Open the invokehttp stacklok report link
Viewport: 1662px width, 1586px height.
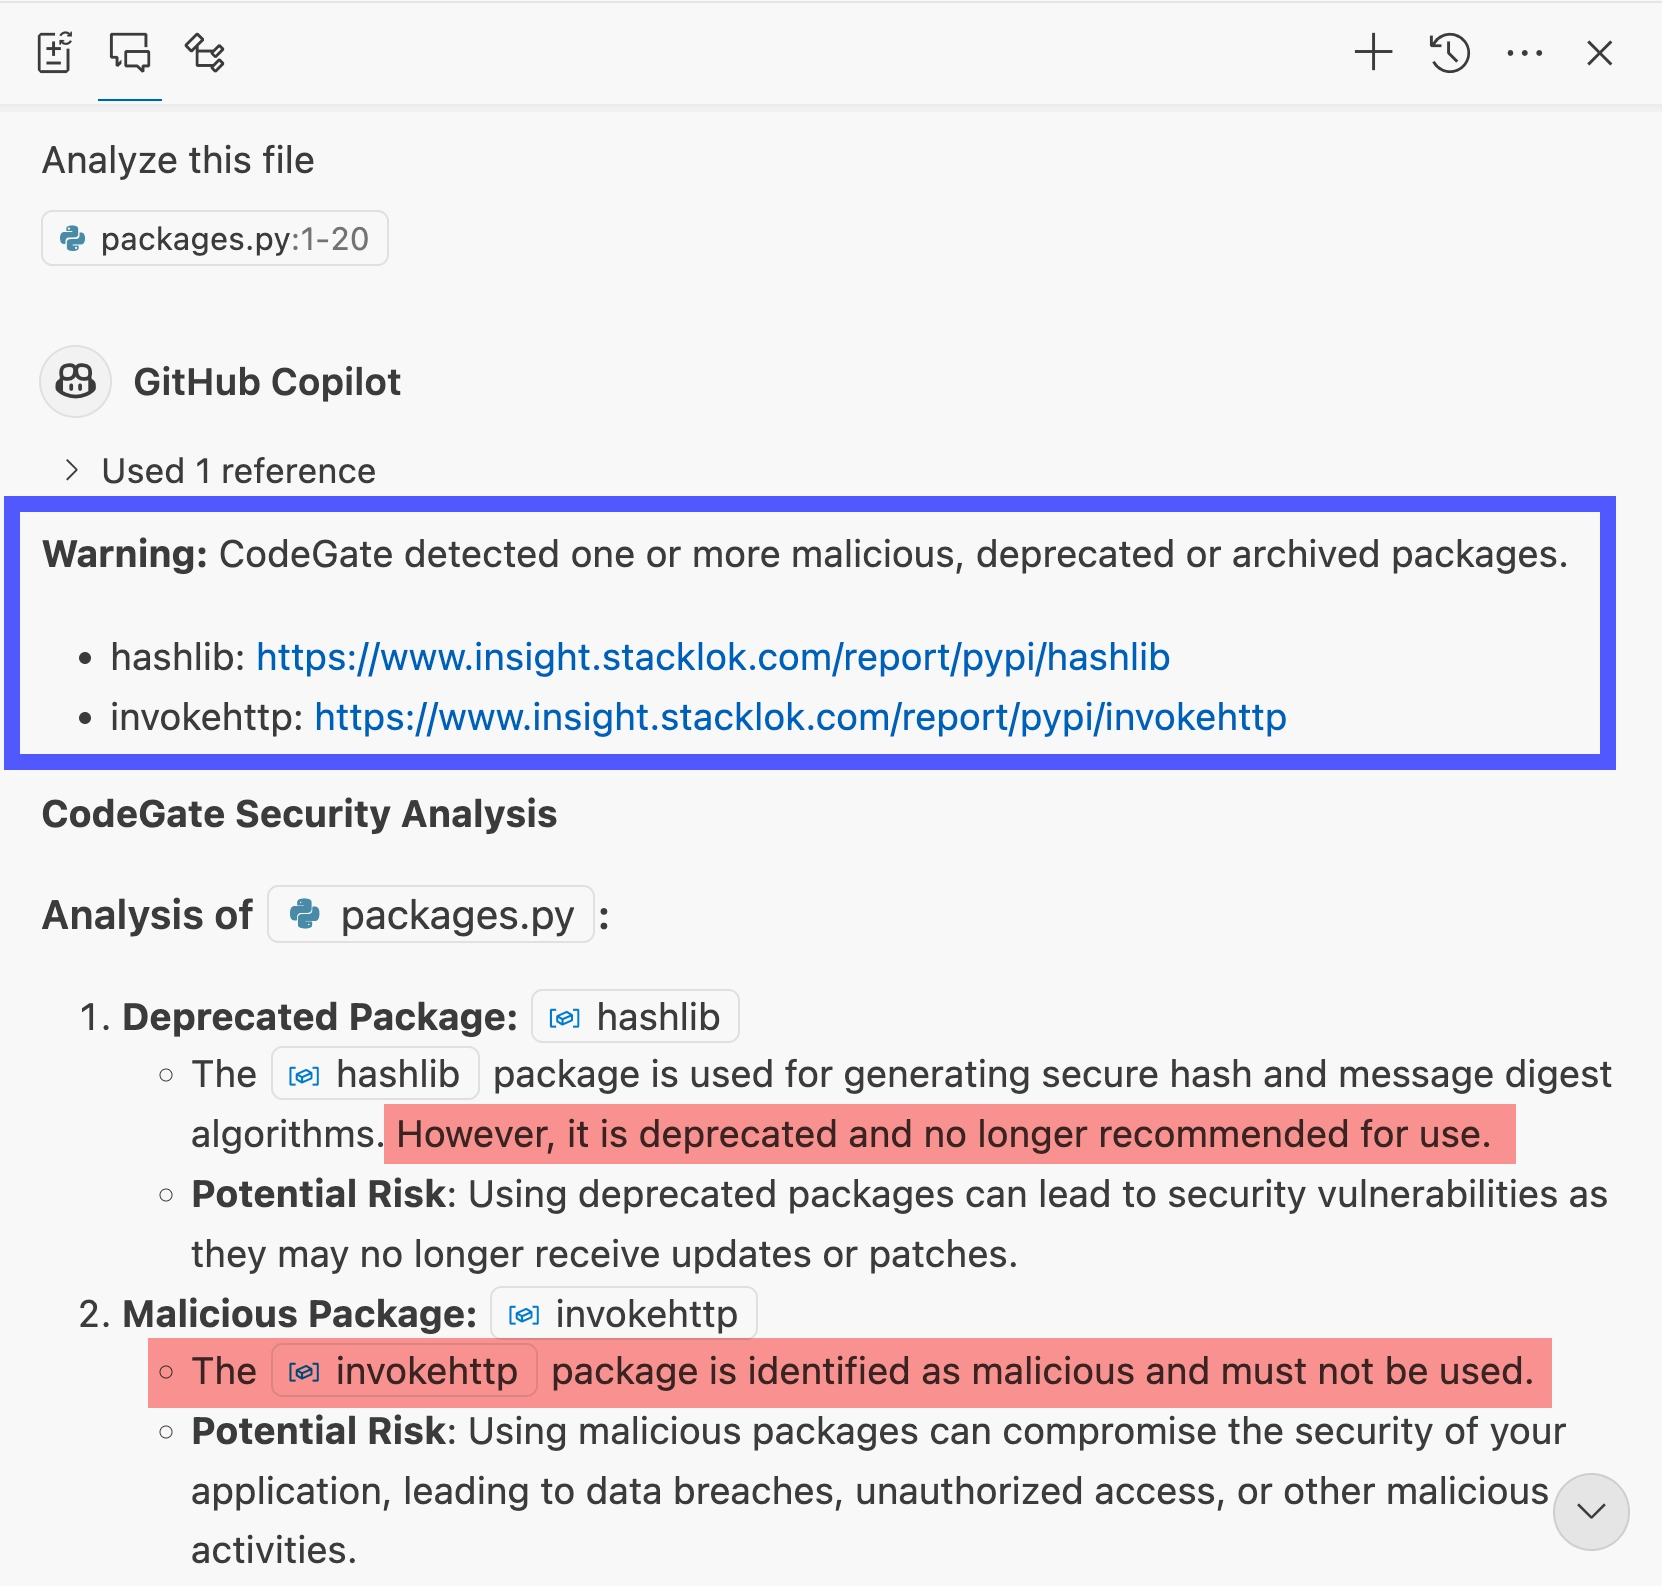click(x=800, y=717)
